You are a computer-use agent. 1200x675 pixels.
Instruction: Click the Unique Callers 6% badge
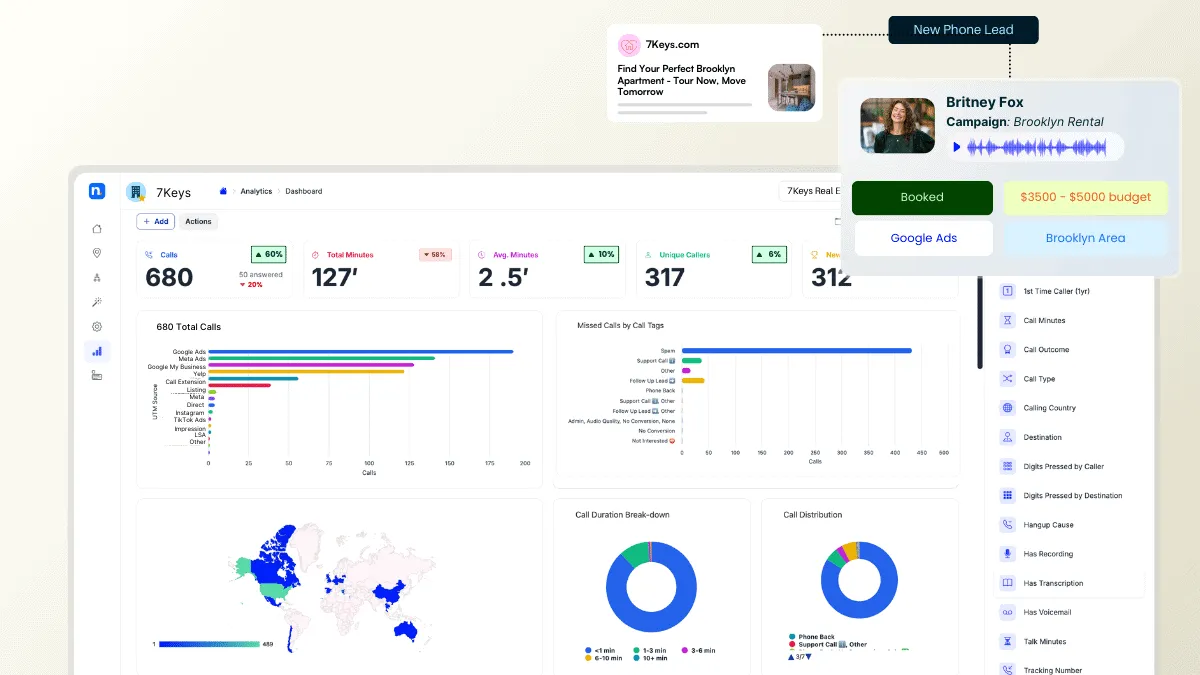(x=768, y=255)
